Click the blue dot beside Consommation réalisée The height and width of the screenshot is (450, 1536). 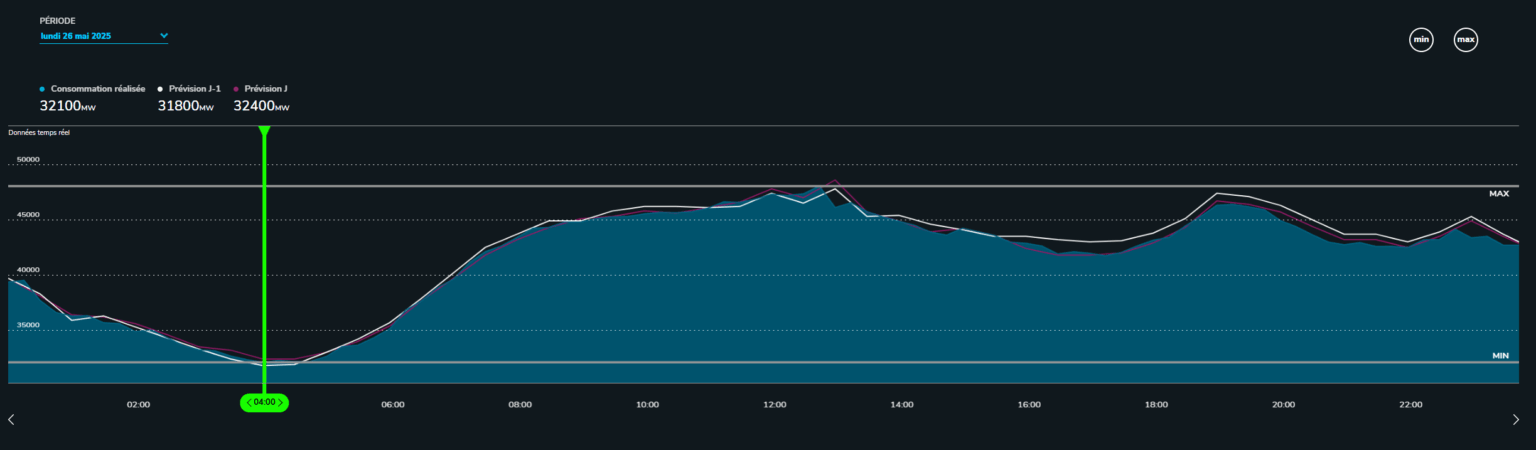point(42,89)
